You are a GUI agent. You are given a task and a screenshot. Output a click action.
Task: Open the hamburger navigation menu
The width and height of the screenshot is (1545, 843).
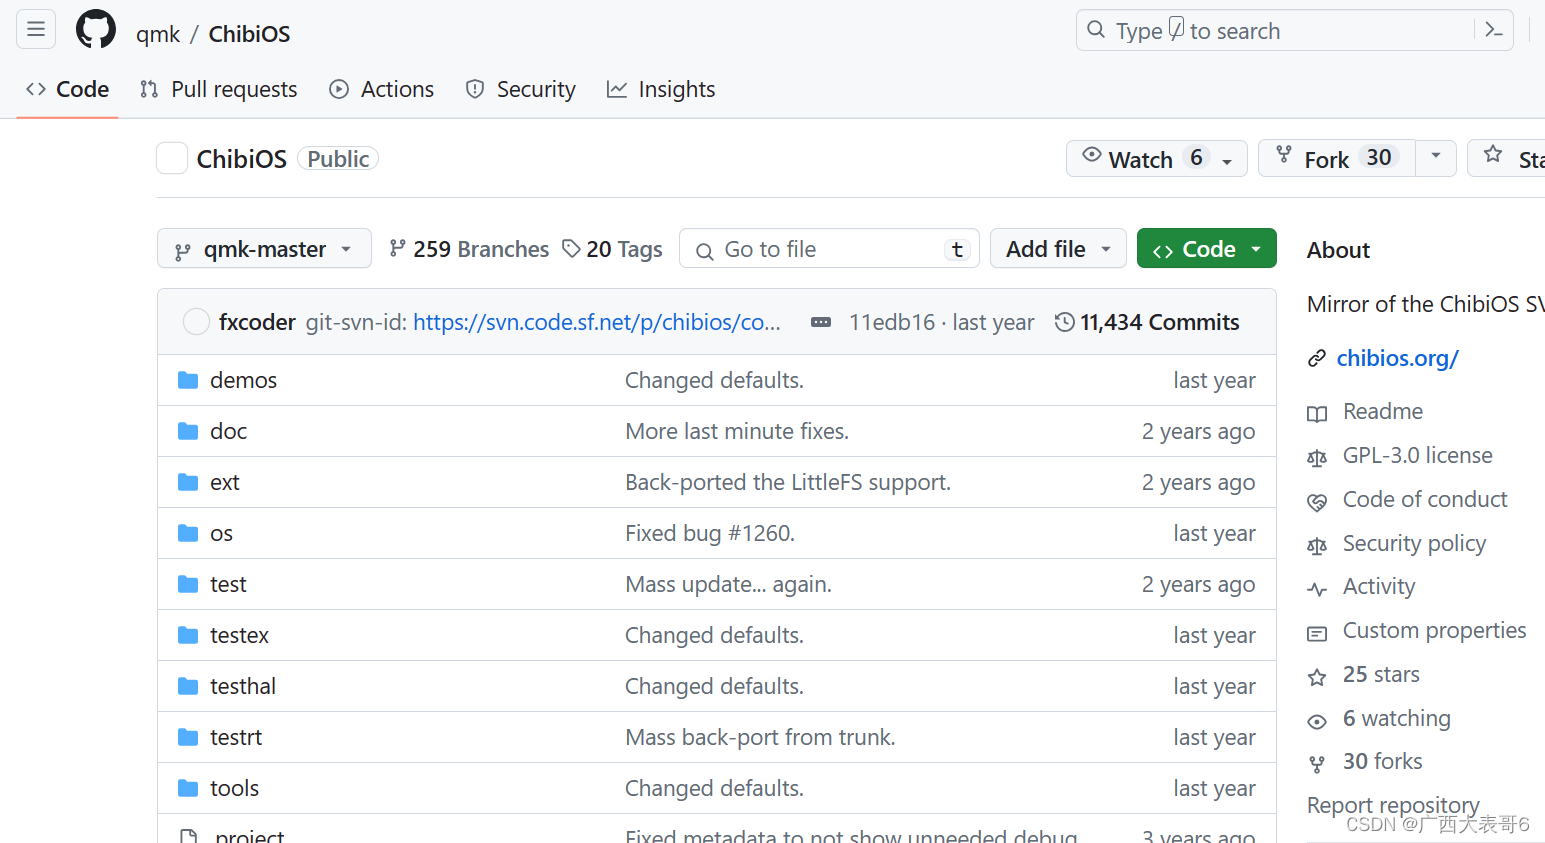coord(36,29)
